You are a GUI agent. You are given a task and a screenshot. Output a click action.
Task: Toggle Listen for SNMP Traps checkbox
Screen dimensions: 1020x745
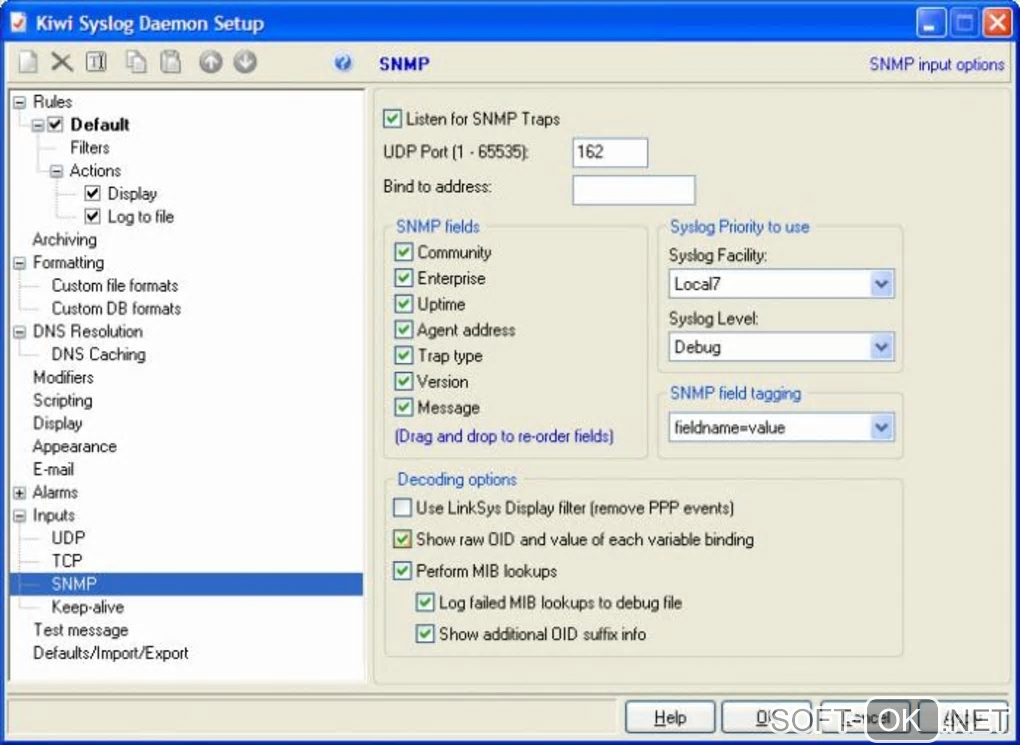392,118
